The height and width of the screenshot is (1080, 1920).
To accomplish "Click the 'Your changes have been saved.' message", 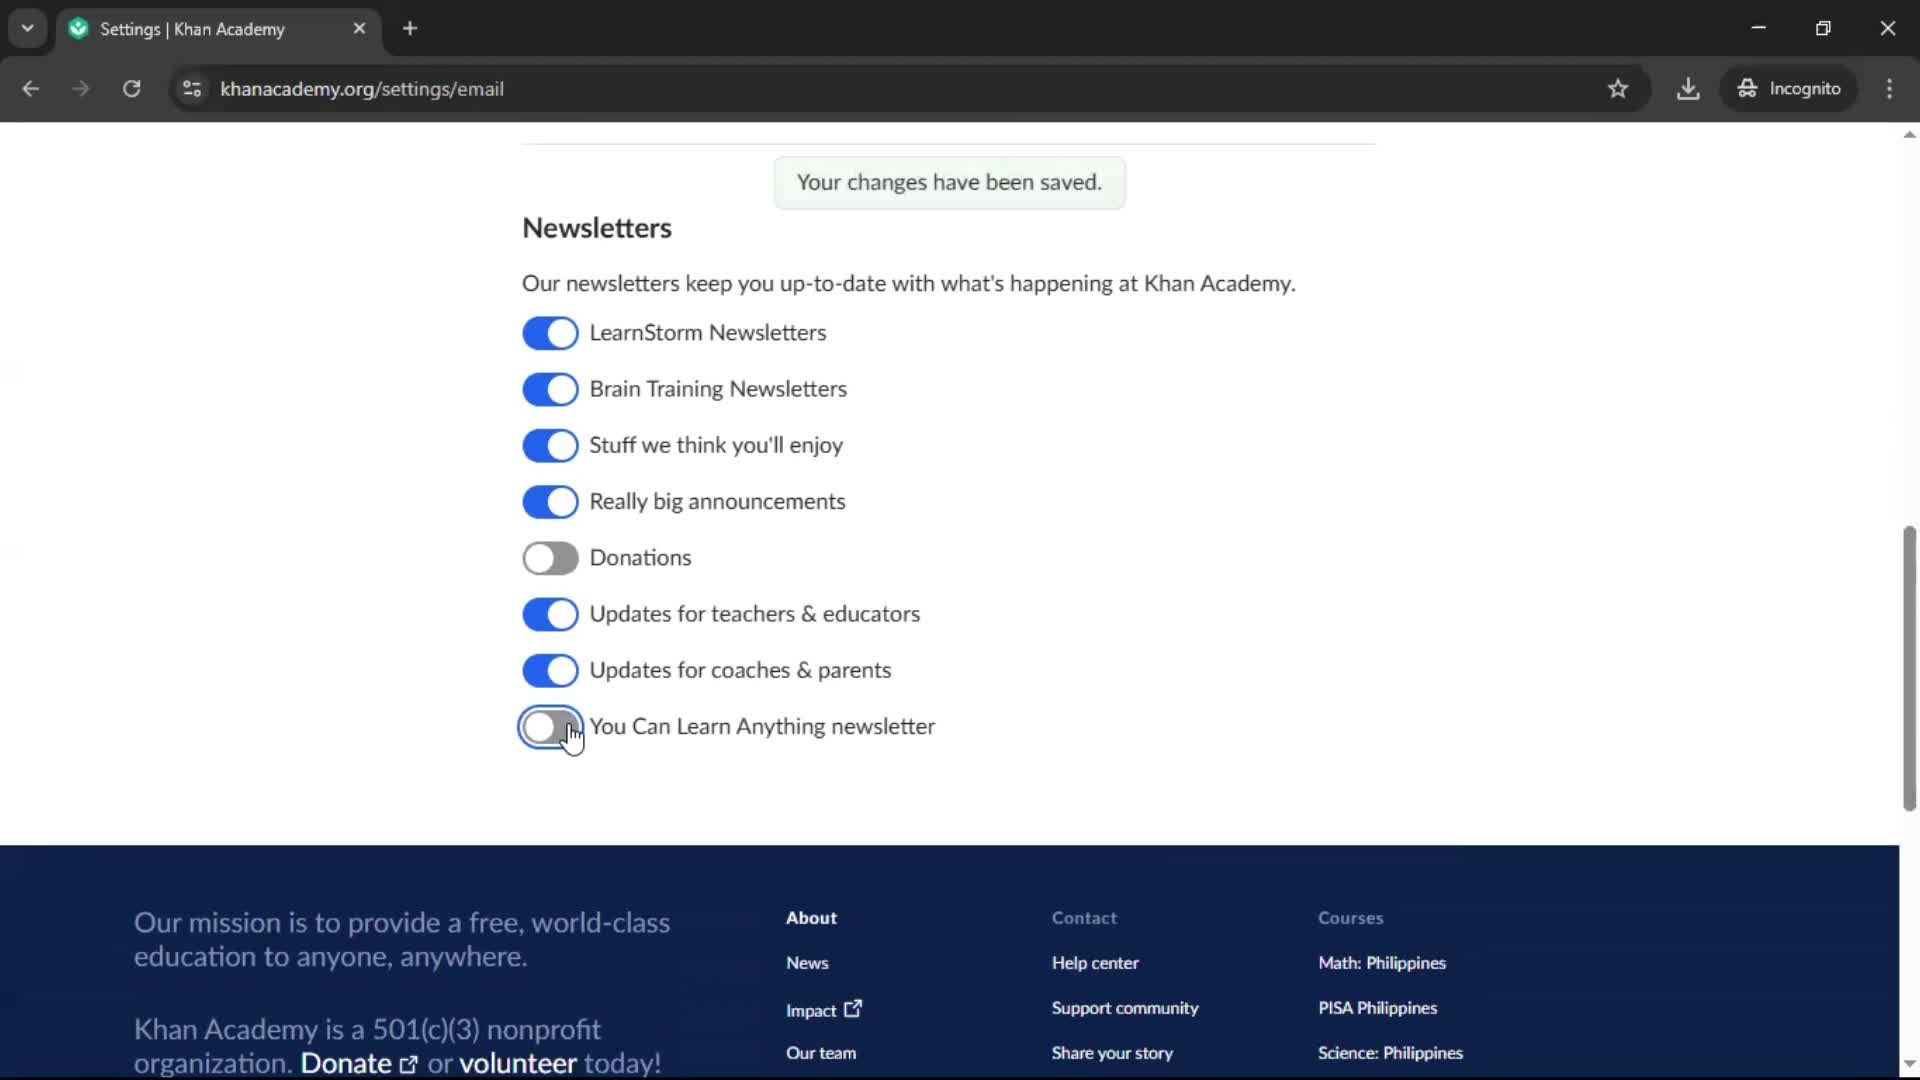I will pyautogui.click(x=949, y=182).
